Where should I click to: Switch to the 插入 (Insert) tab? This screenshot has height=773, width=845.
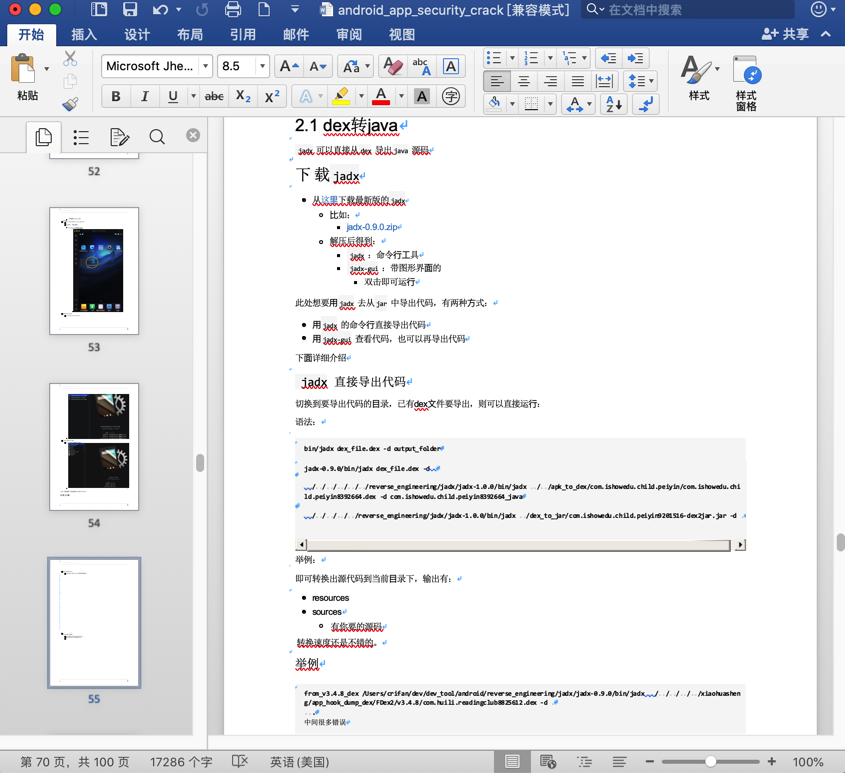[x=84, y=34]
